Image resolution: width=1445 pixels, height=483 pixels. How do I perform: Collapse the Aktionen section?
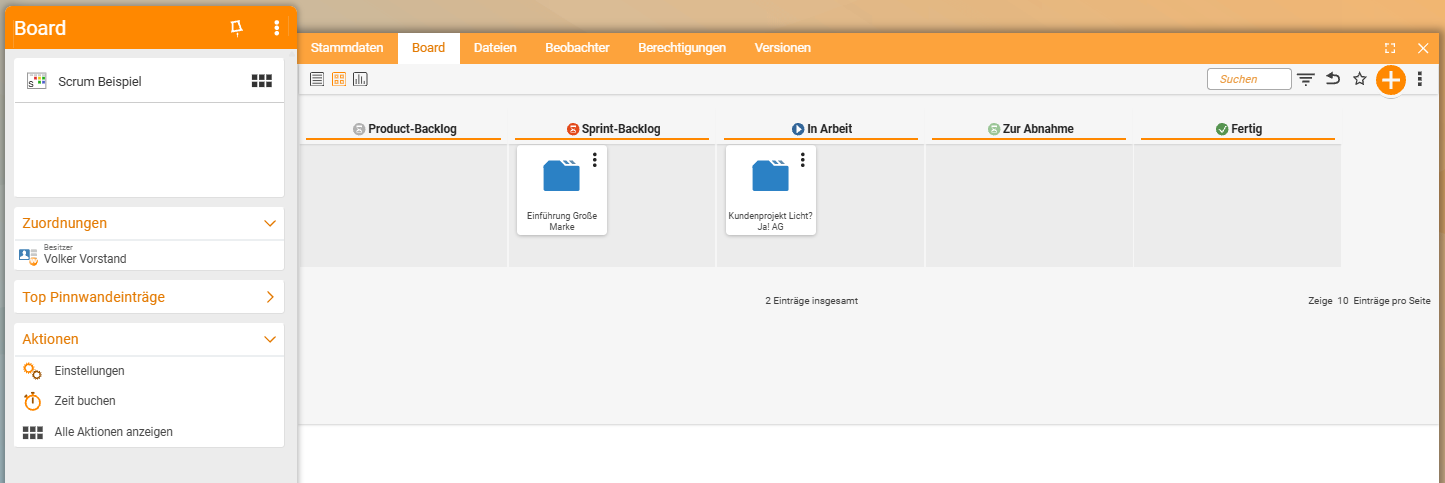coord(269,340)
